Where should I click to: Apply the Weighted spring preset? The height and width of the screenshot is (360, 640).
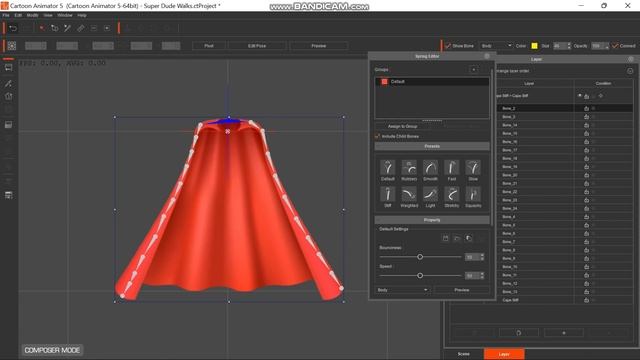point(409,194)
